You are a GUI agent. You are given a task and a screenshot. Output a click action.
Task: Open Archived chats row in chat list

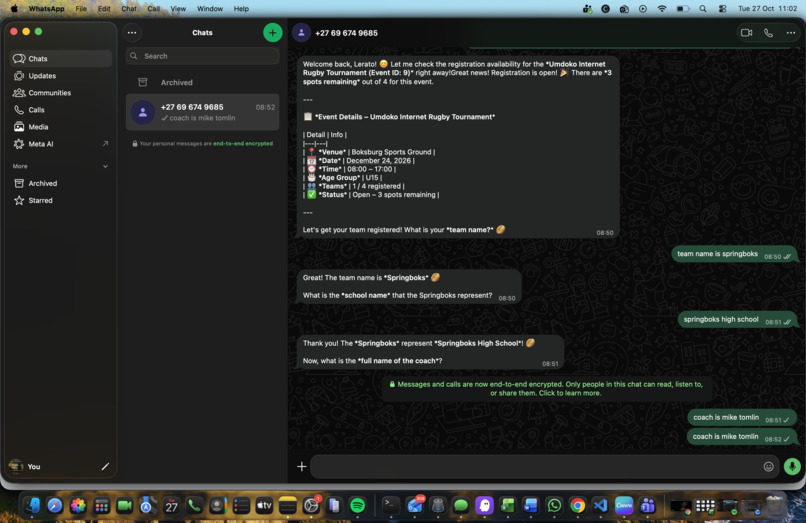(203, 82)
